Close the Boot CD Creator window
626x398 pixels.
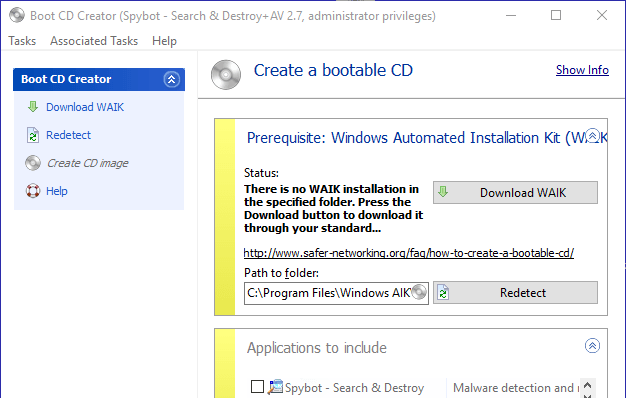(602, 15)
